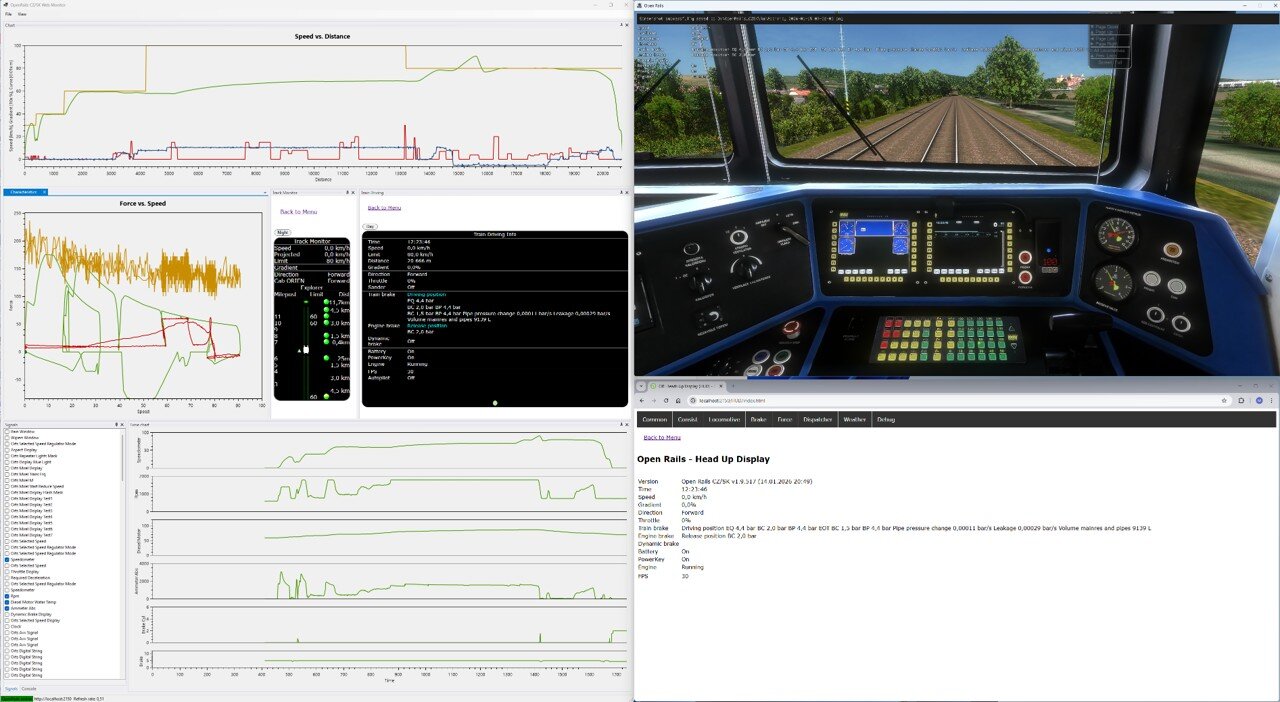Uncheck the Rpm signal
The width and height of the screenshot is (1280, 702).
click(7, 596)
